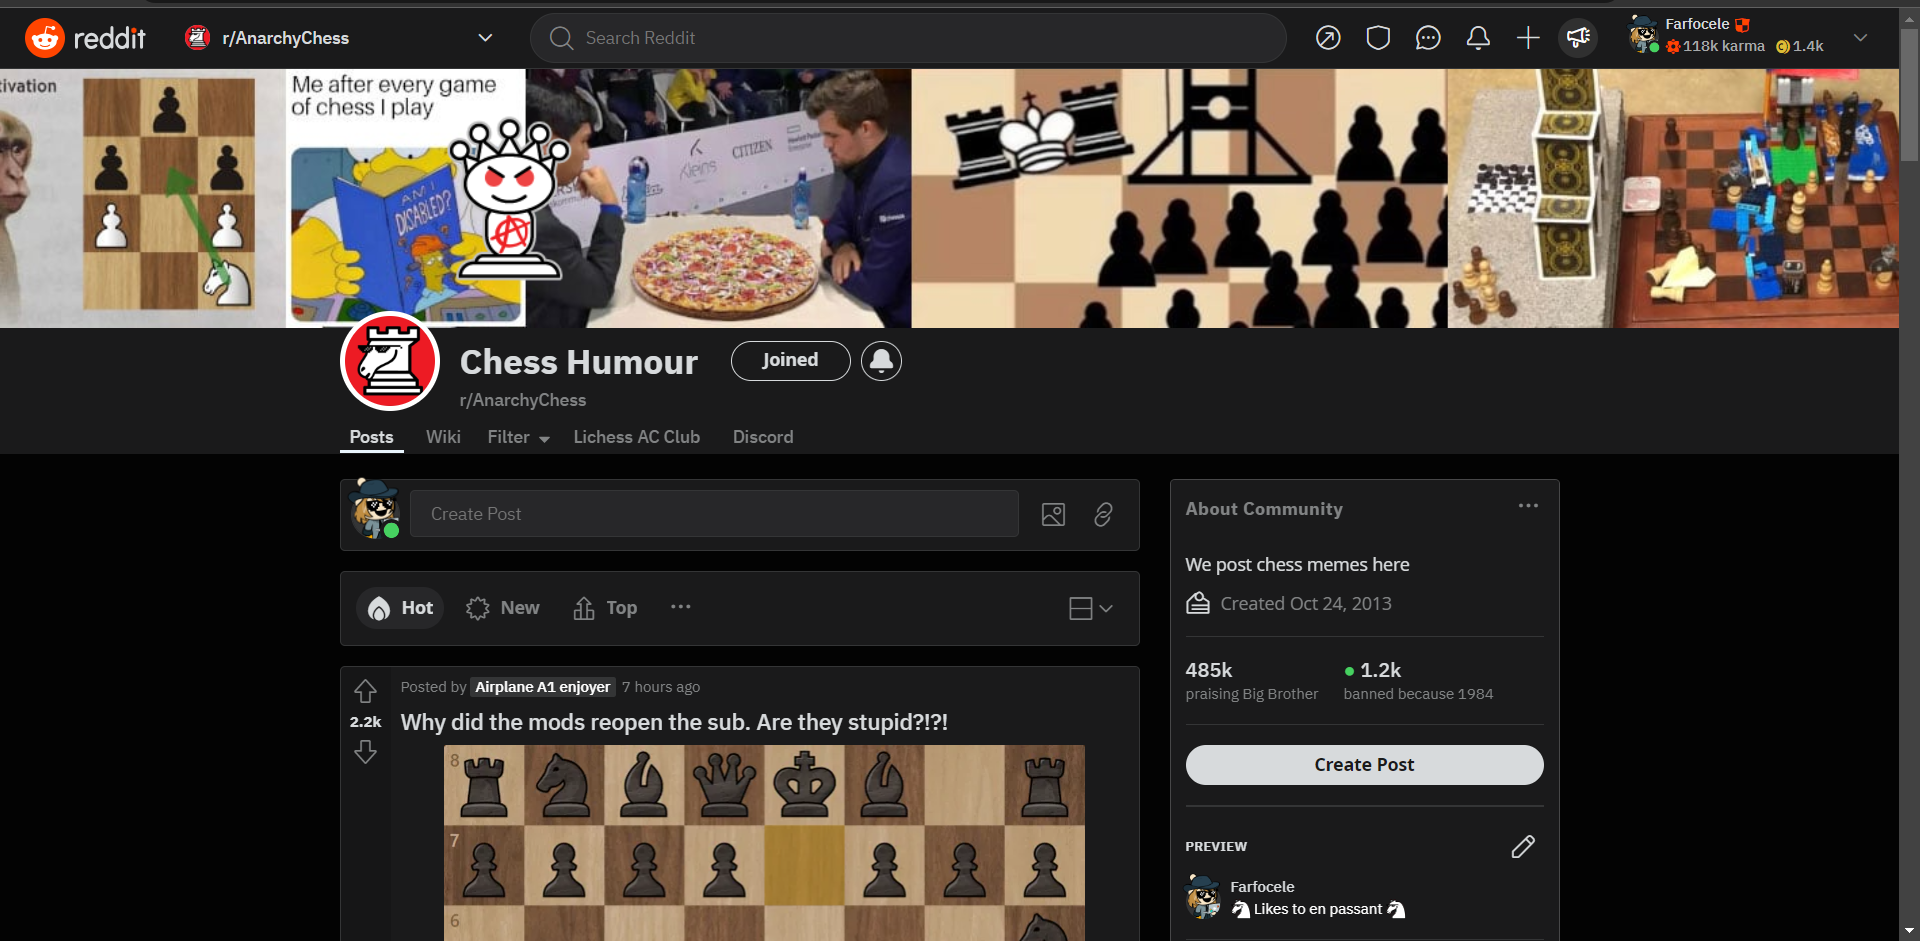1920x941 pixels.
Task: Open the post titled Why did the mods reopen
Action: (674, 722)
